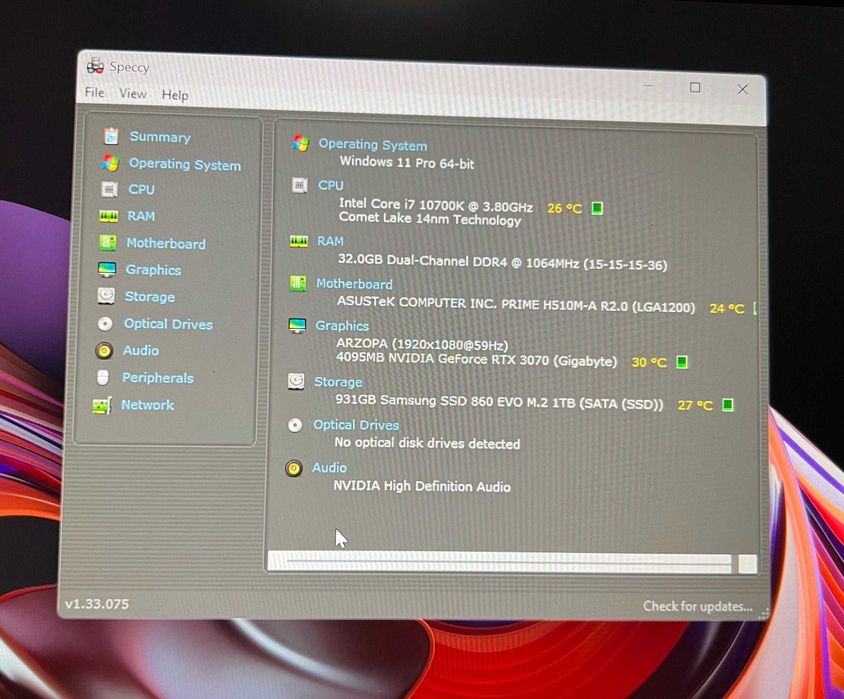Click the Windows flag icon in summary panel
The width and height of the screenshot is (844, 699).
tap(300, 143)
